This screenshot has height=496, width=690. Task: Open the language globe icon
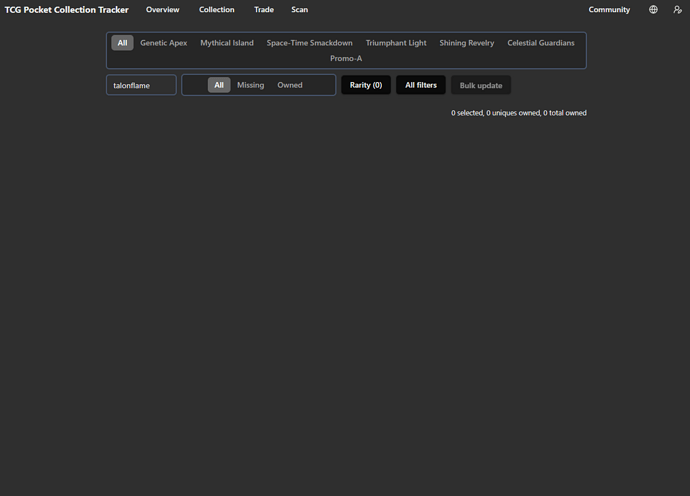click(653, 10)
